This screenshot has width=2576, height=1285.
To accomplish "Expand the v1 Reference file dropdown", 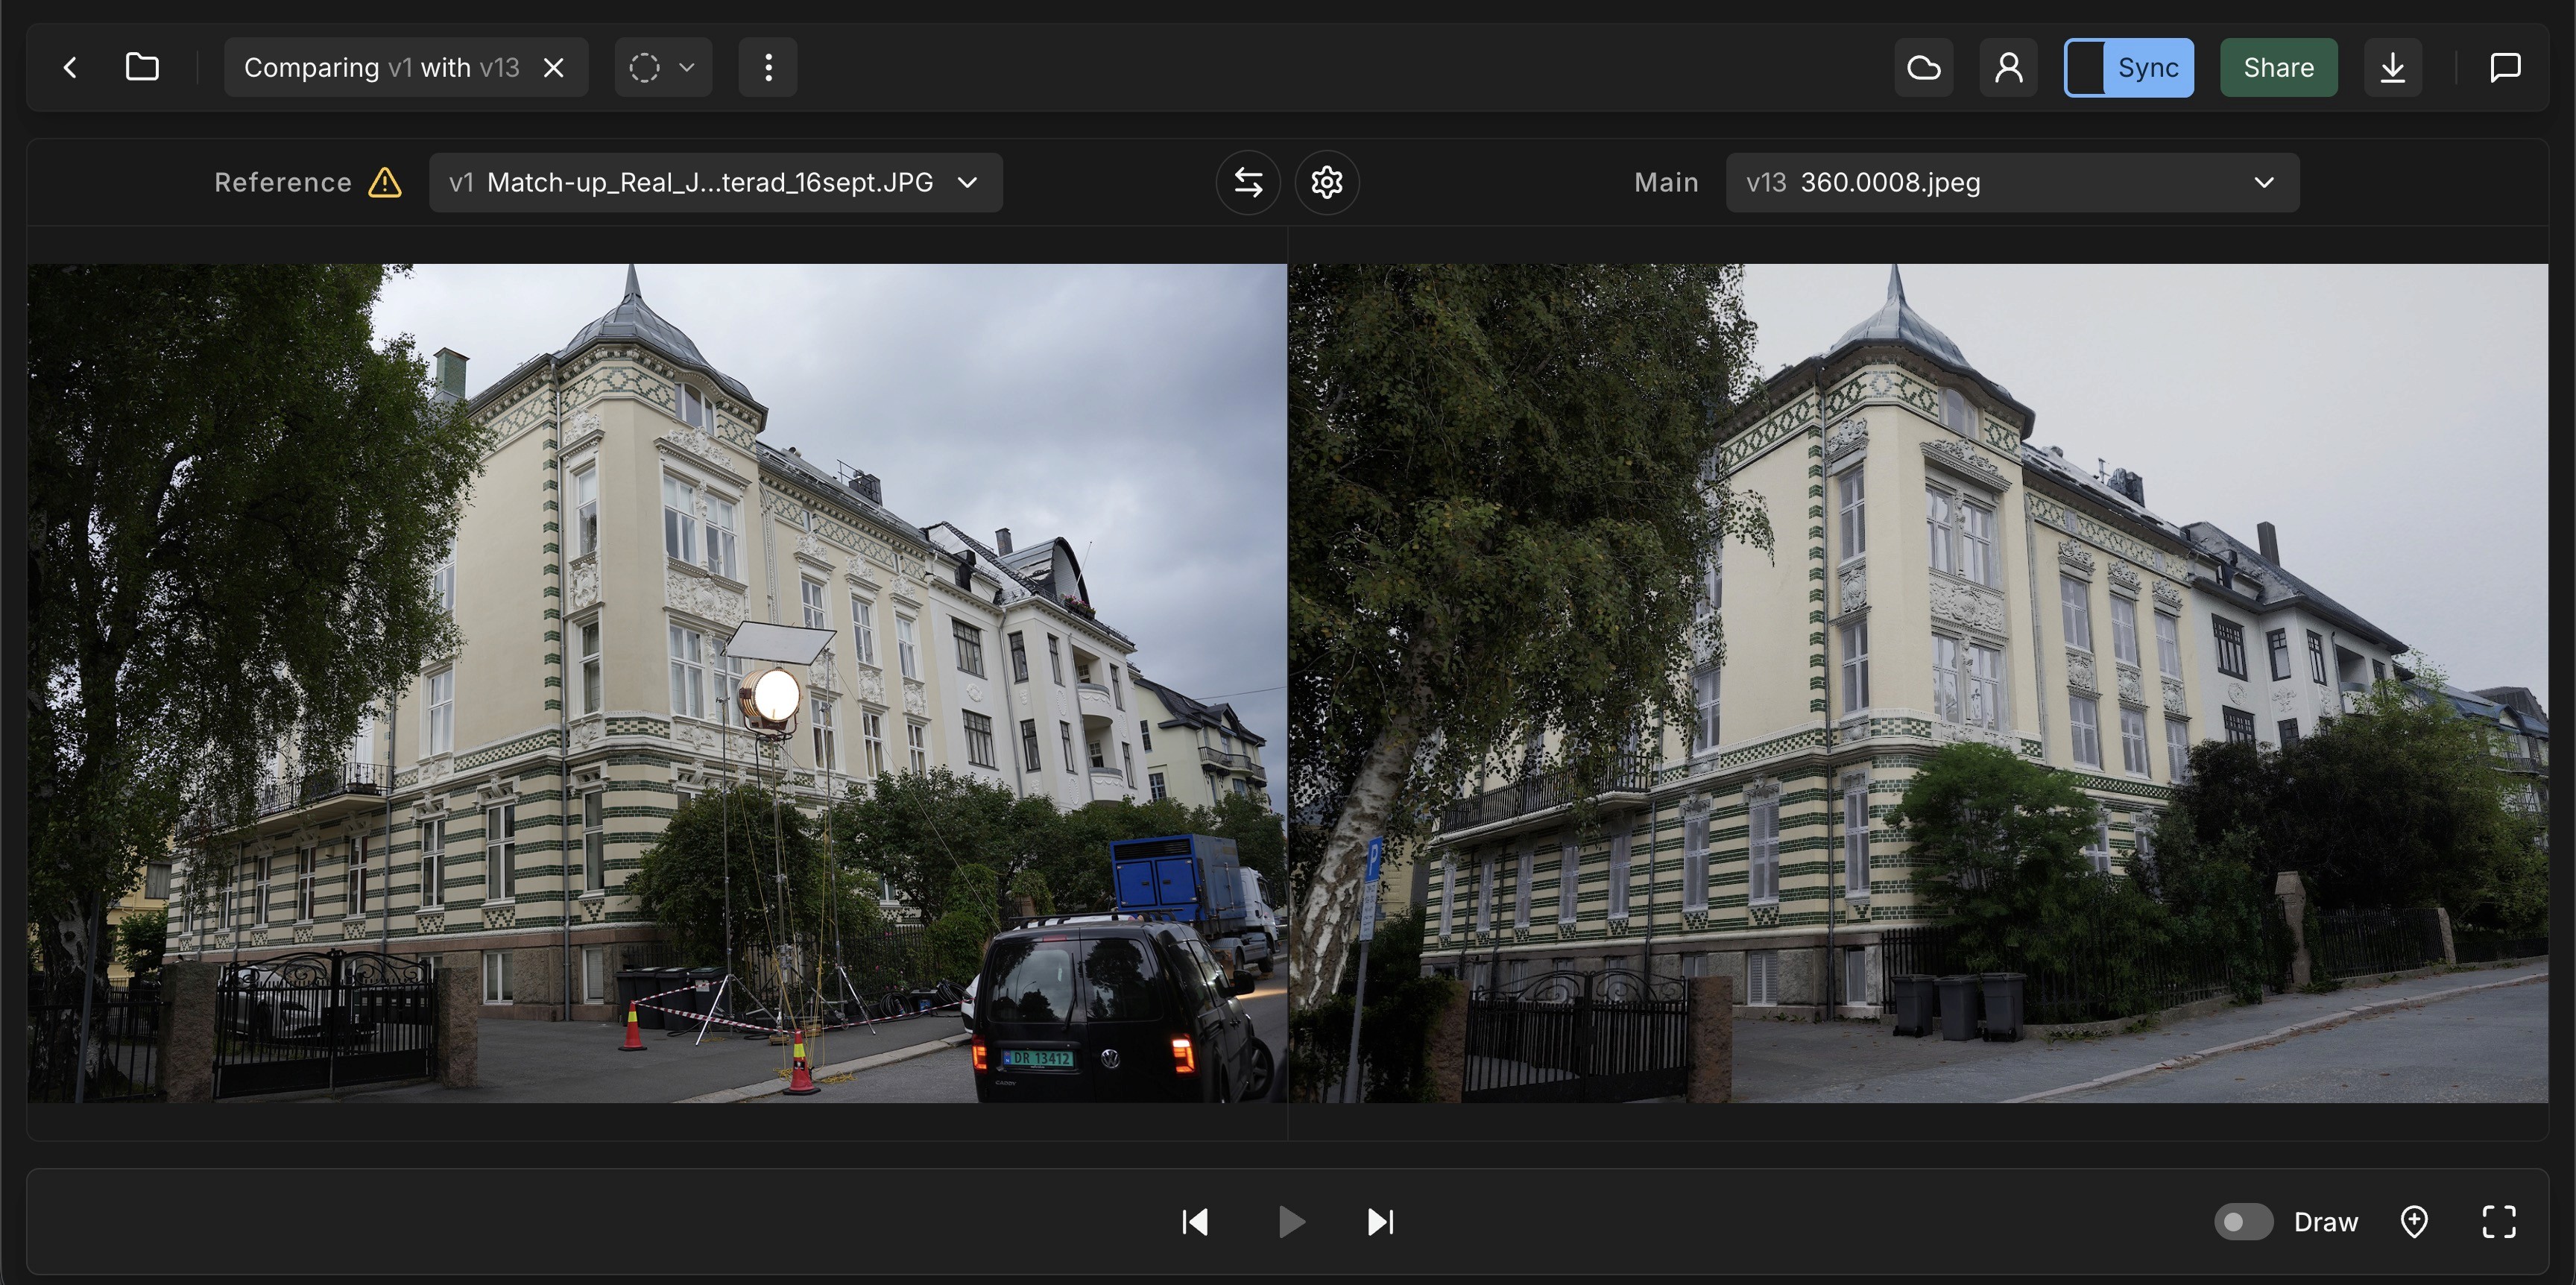I will (716, 182).
